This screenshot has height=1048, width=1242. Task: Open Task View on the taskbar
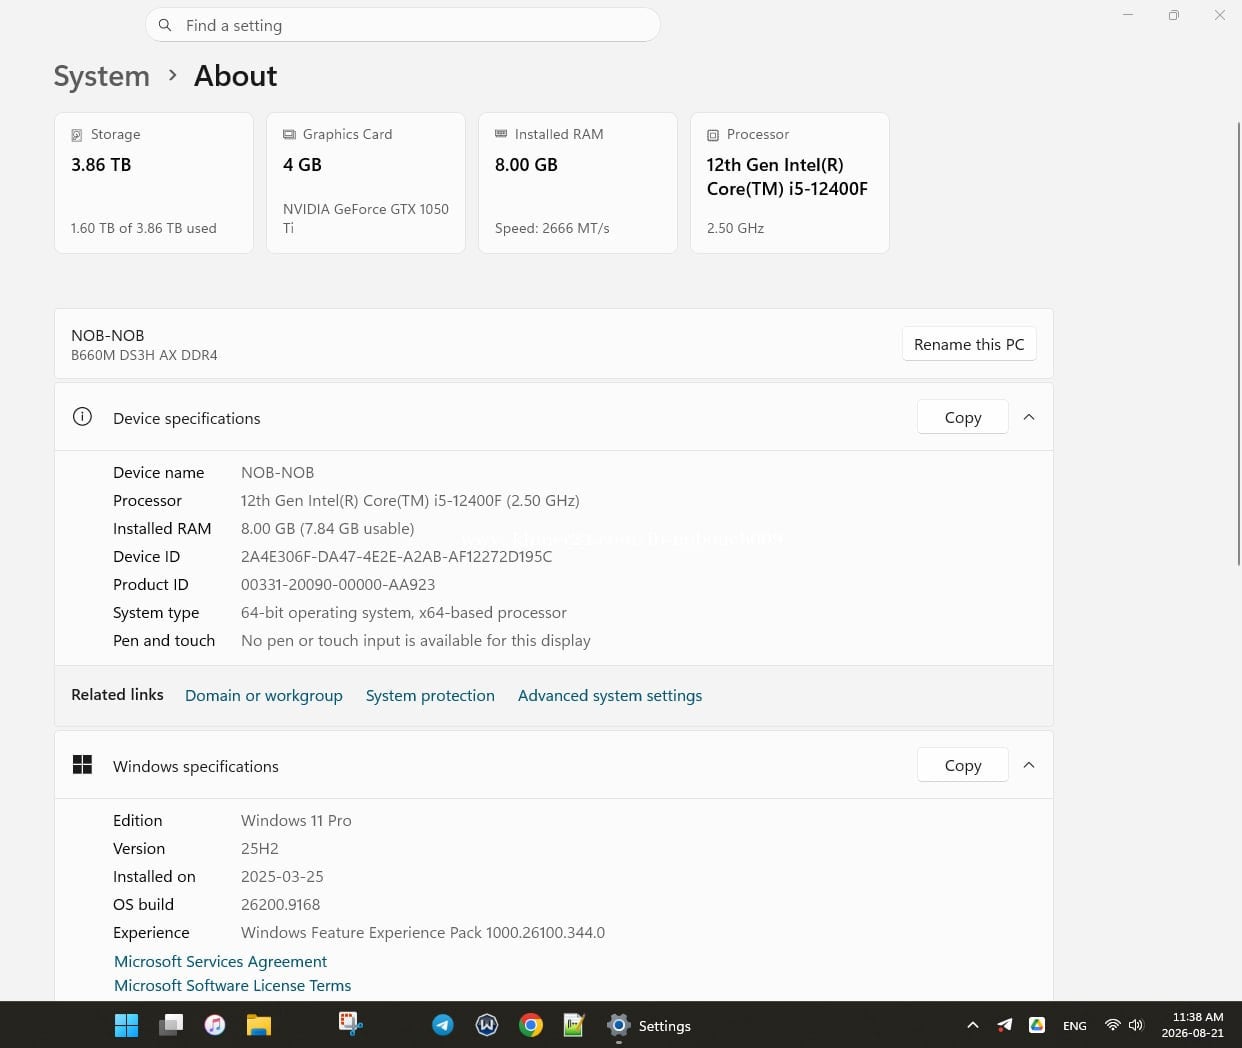(x=171, y=1025)
